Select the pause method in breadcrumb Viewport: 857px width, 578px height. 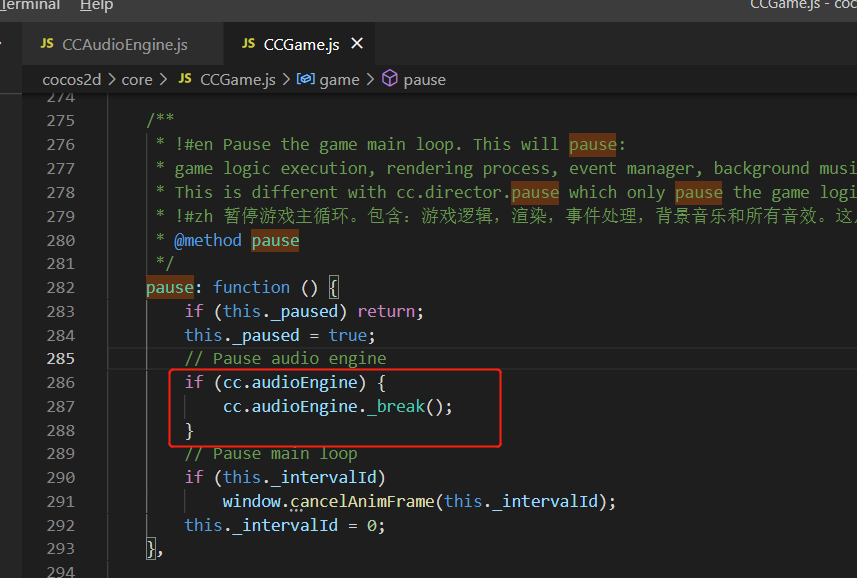(424, 80)
